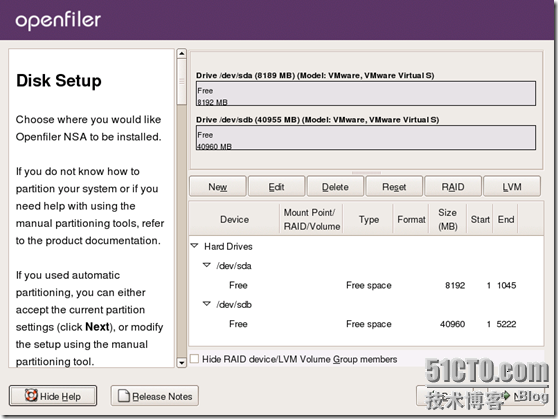Image resolution: width=558 pixels, height=419 pixels.
Task: Toggle Hide RAID device/LVM Volume Group members checkbox
Action: [x=194, y=358]
